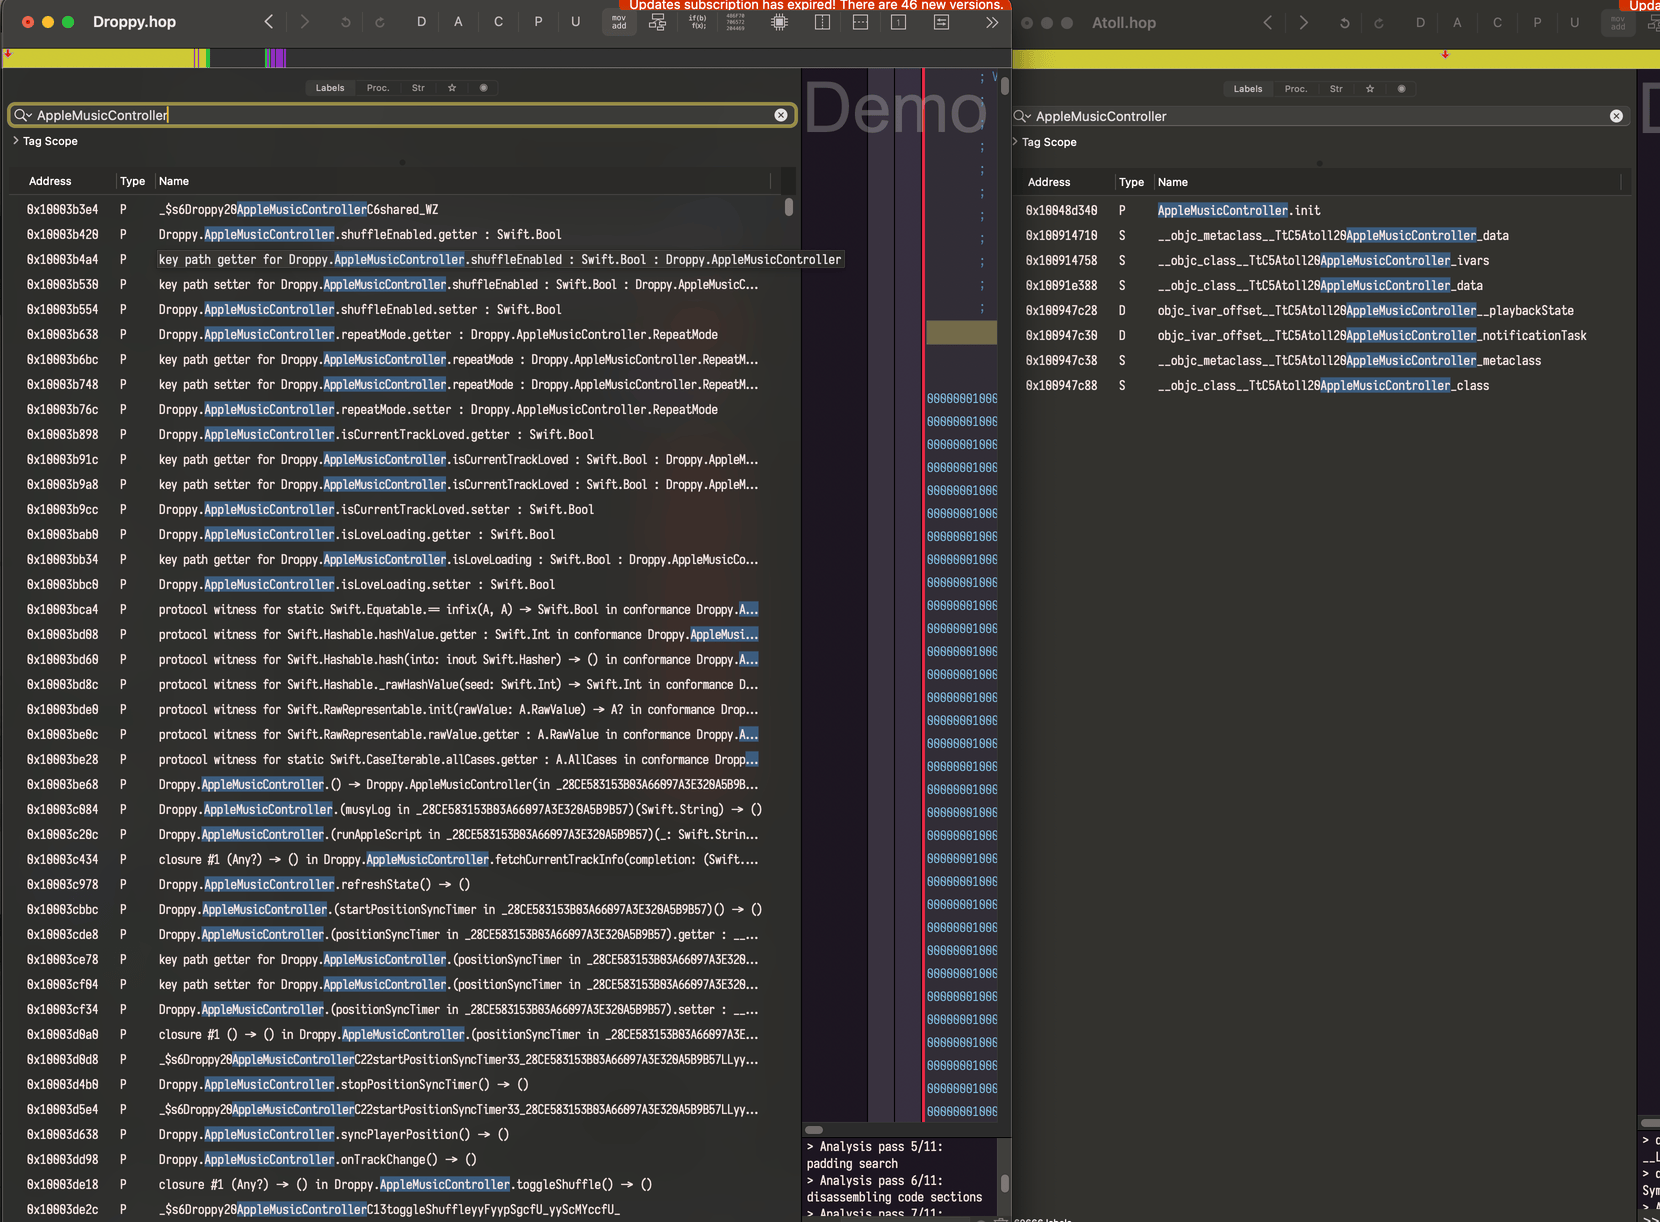Switch Droppy.hop to hexadecimal view mode
1660x1222 pixels.
coord(735,22)
